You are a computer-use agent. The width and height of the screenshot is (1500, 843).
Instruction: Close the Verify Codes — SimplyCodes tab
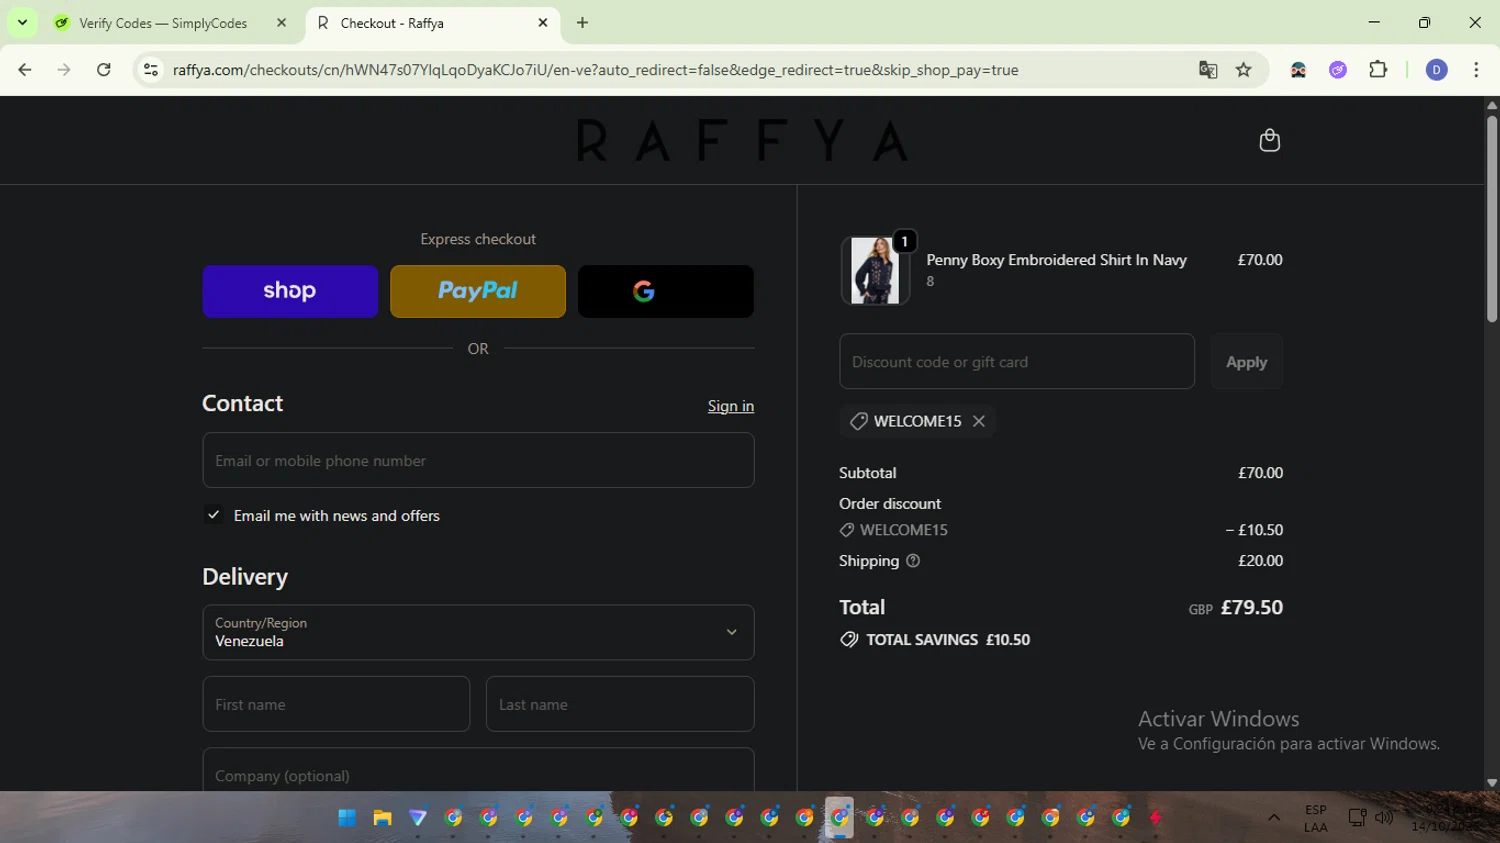[281, 23]
